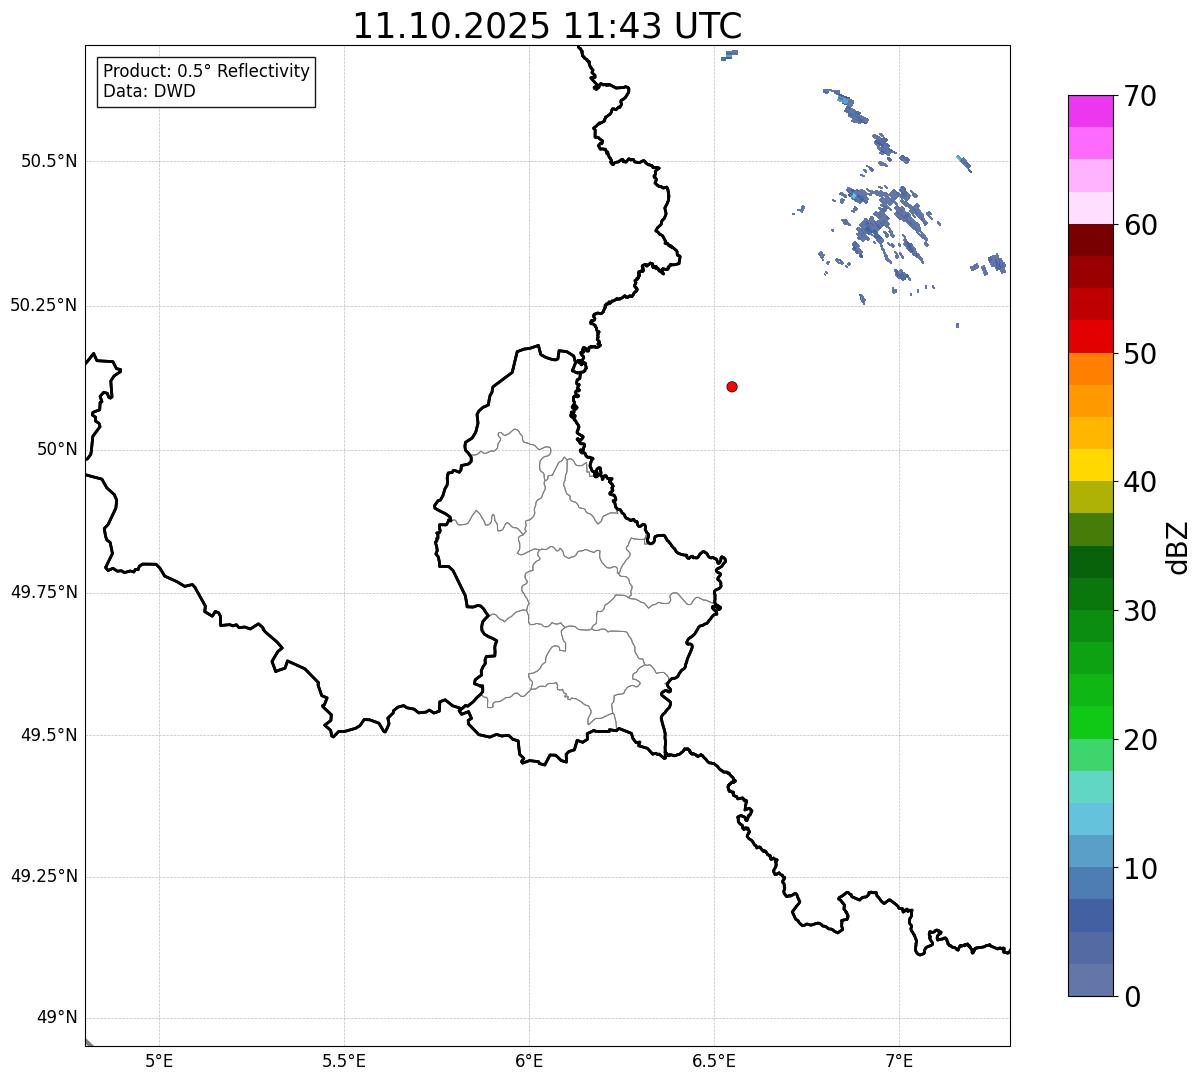
Task: Click the 70 tick on colorbar
Action: (1140, 96)
